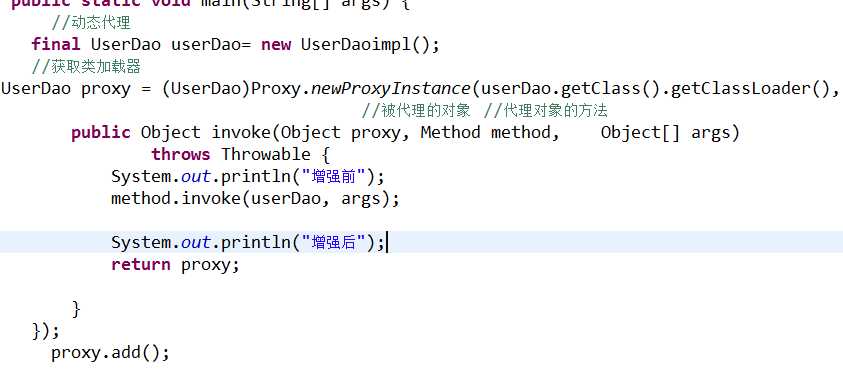843x371 pixels.
Task: Click the "public" keyword of invoke method
Action: [x=101, y=133]
